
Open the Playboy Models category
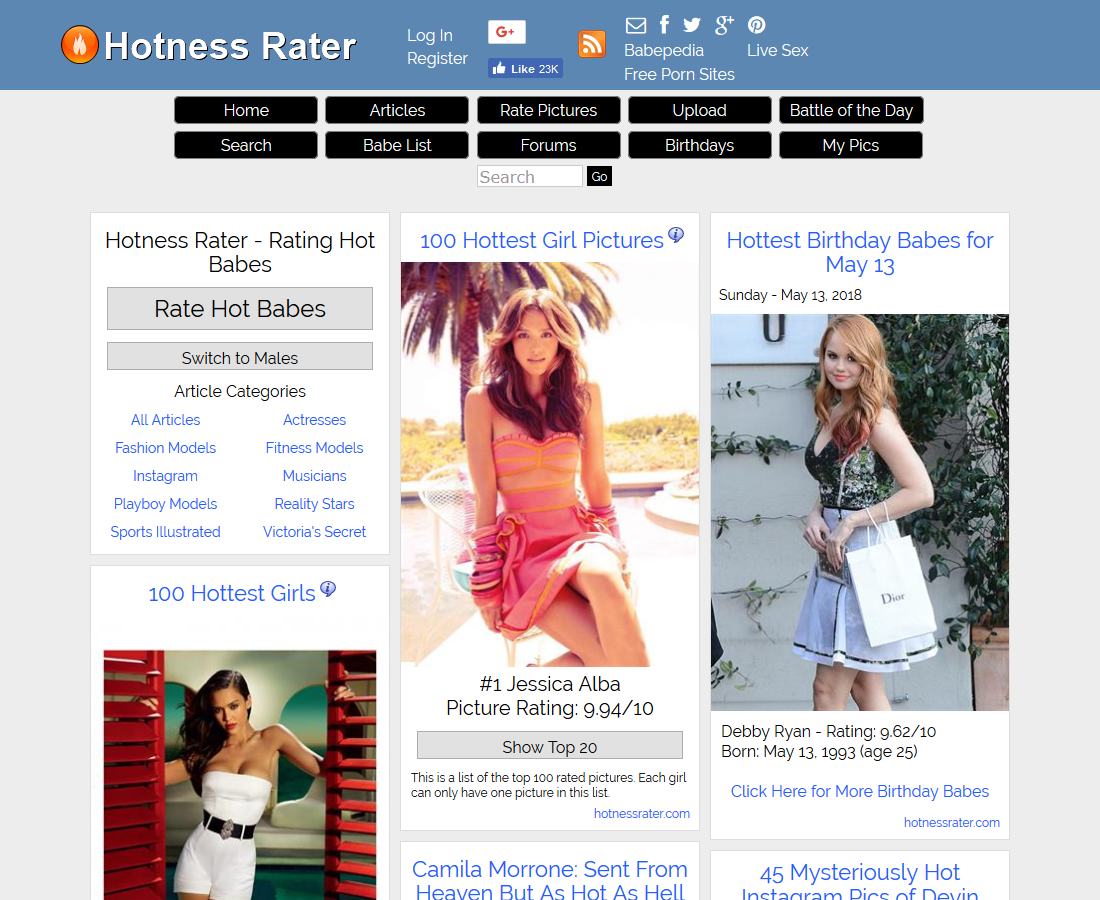pos(166,504)
